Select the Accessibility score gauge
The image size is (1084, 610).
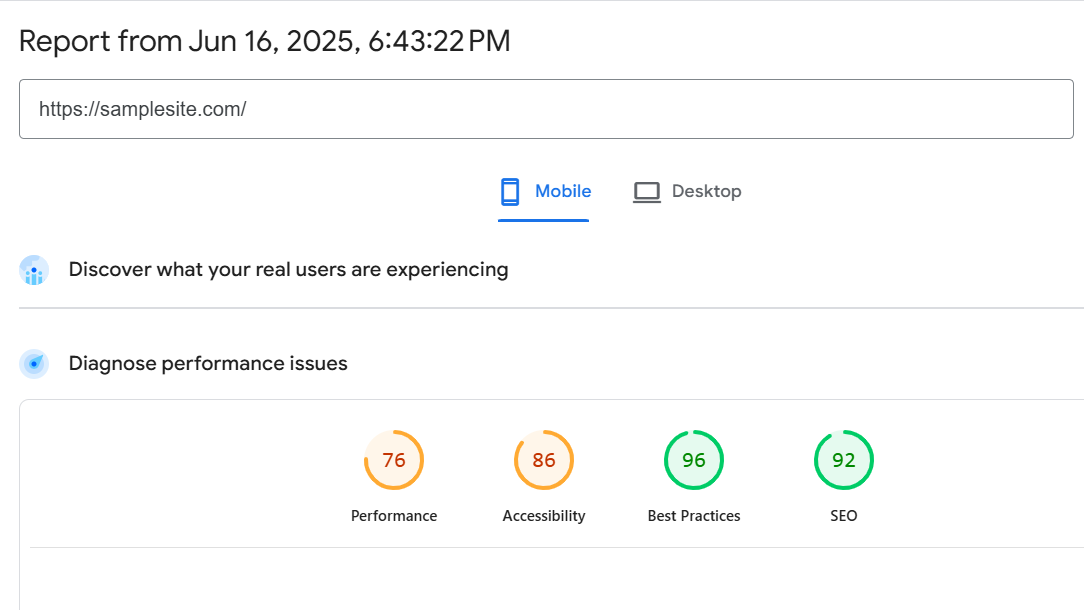click(x=544, y=460)
